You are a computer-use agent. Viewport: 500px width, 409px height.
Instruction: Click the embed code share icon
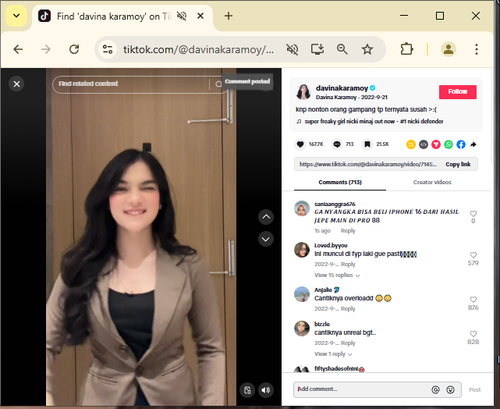423,144
